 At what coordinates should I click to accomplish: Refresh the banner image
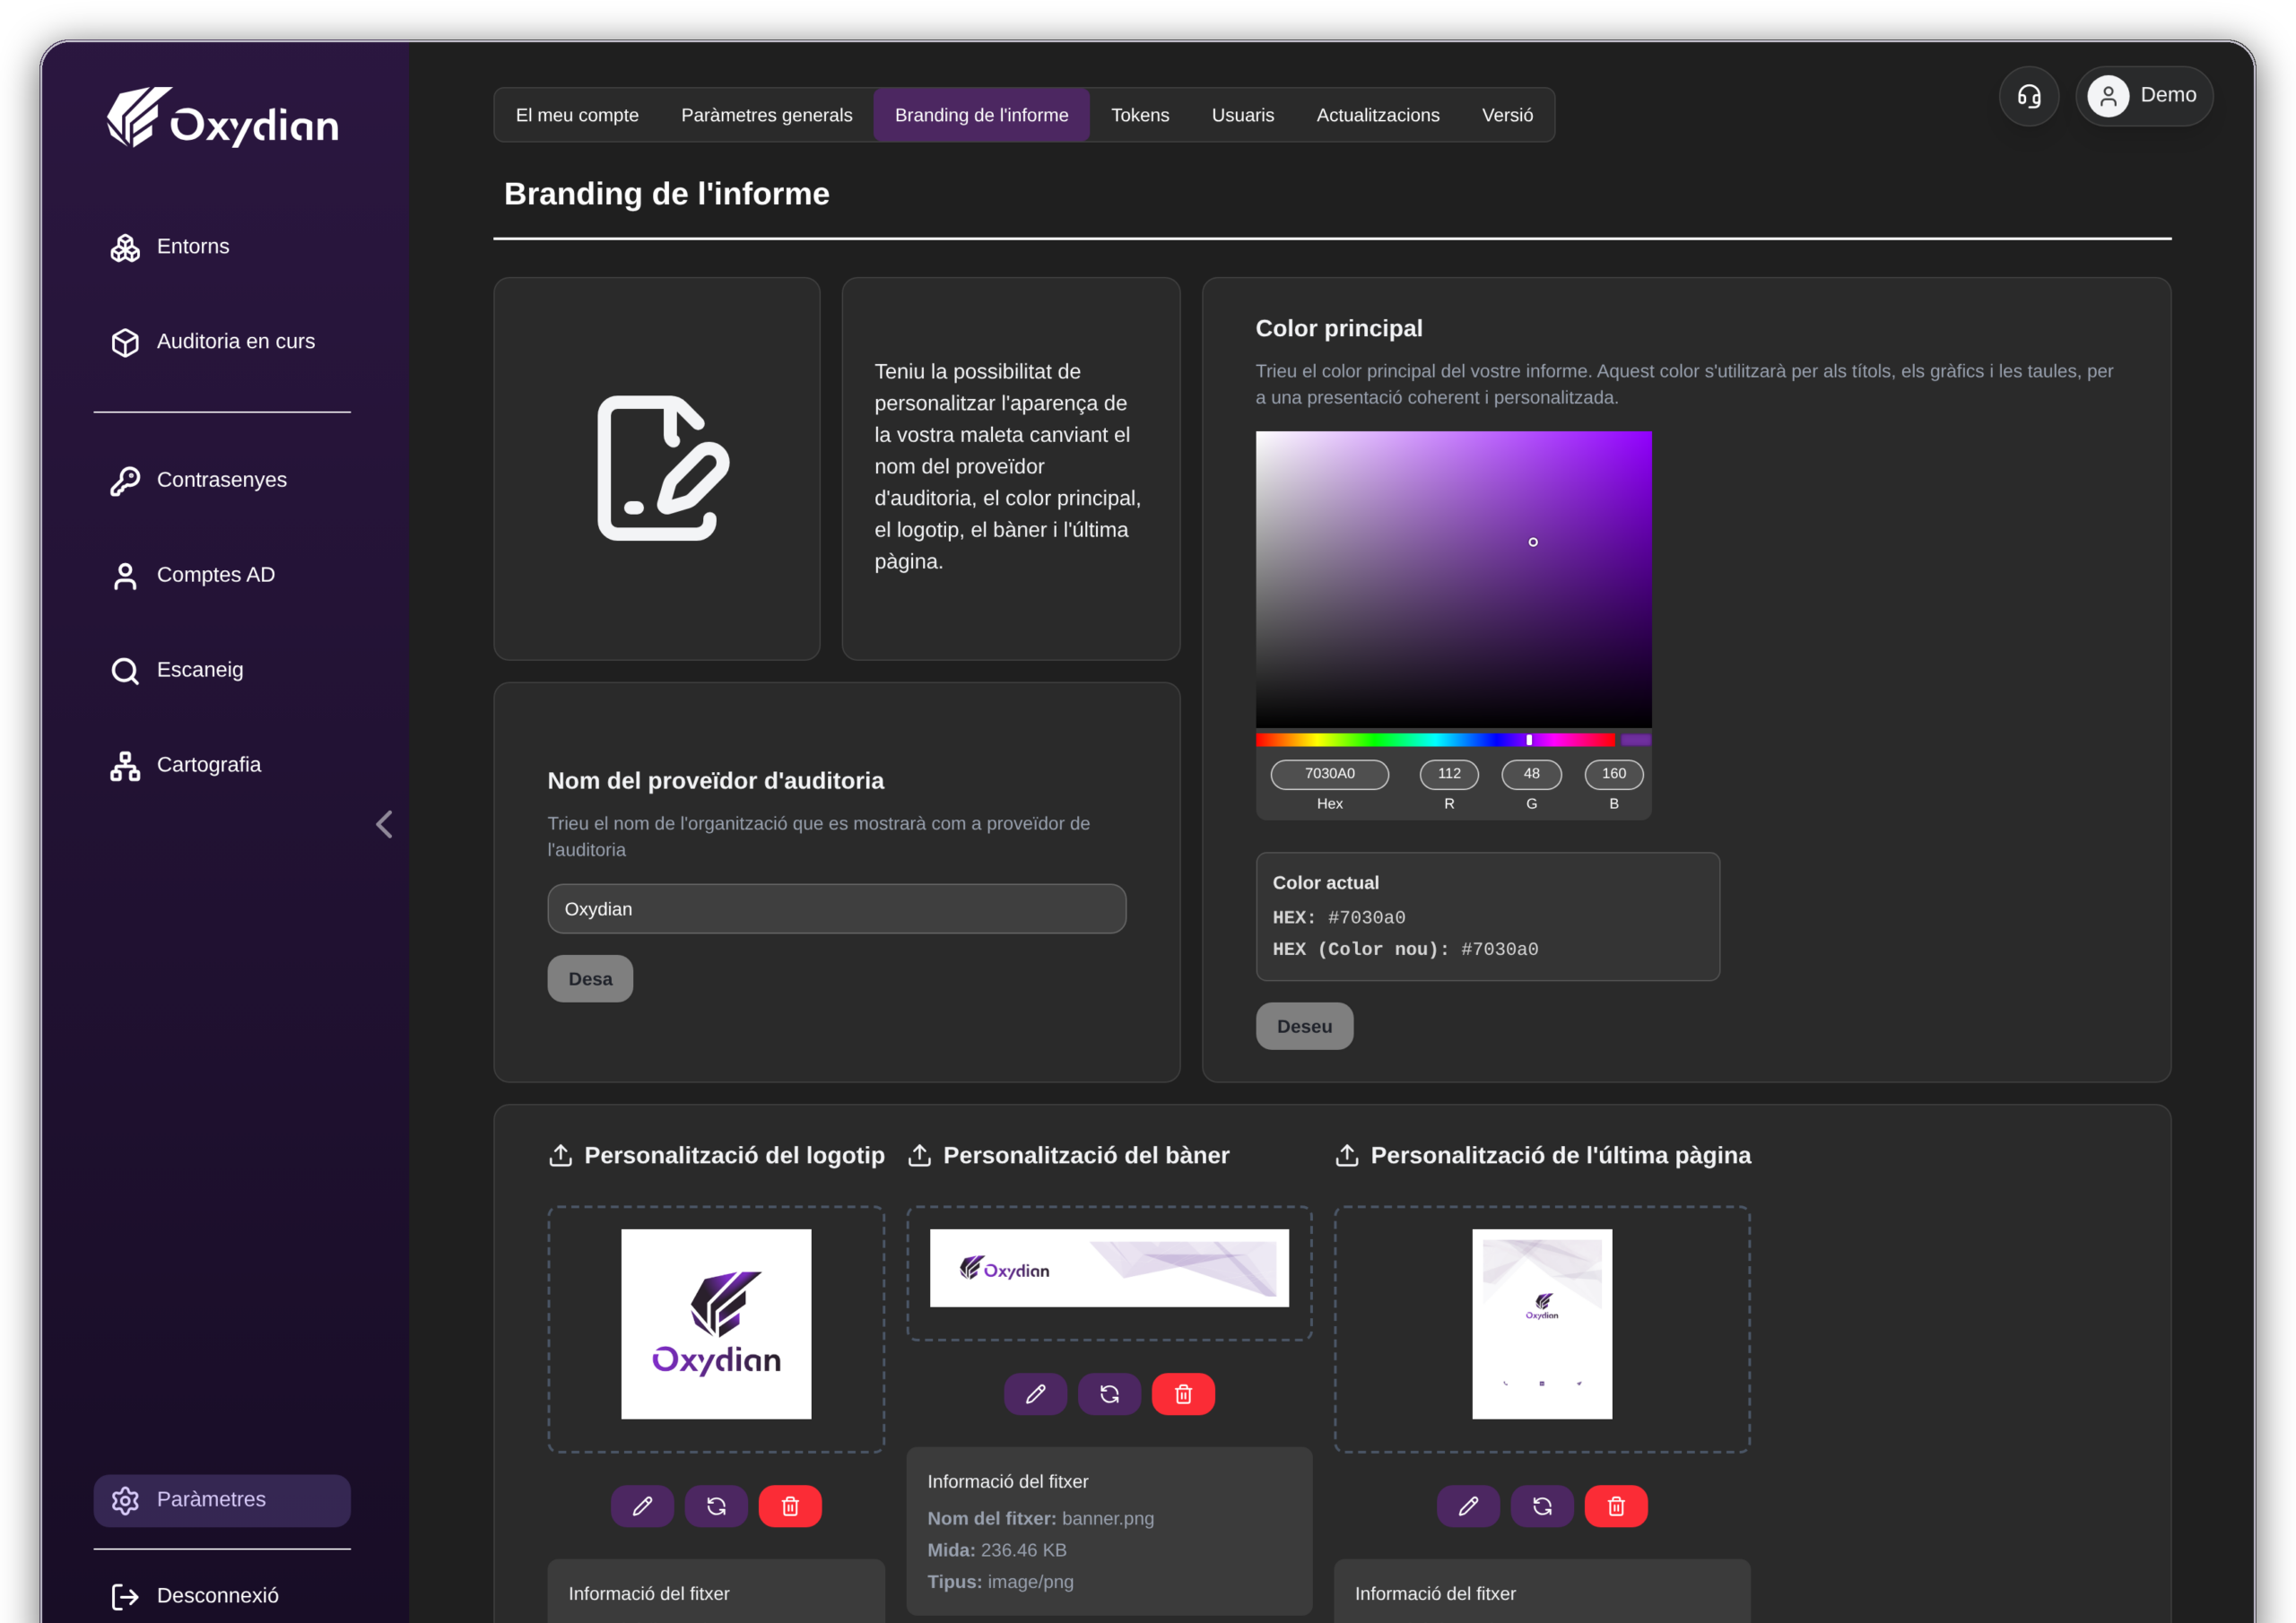[1109, 1394]
